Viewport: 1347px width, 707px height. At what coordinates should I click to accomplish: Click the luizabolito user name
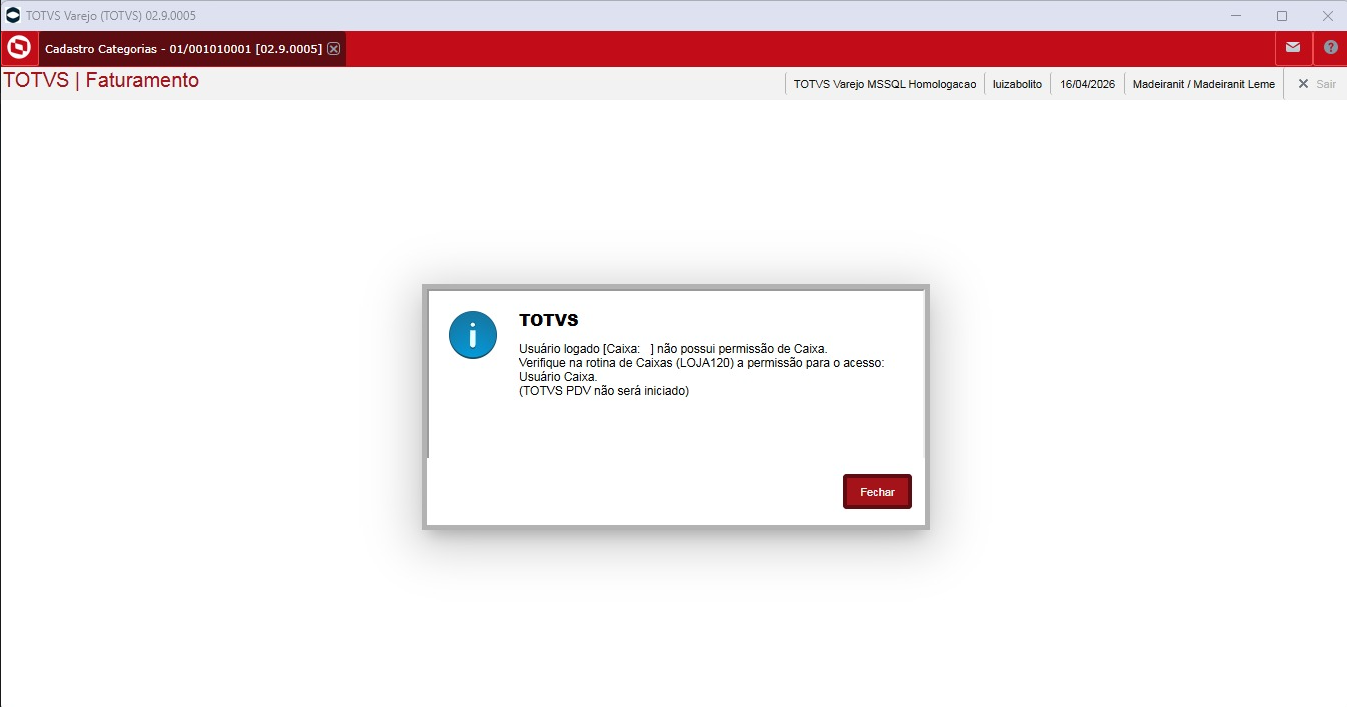pyautogui.click(x=1017, y=84)
